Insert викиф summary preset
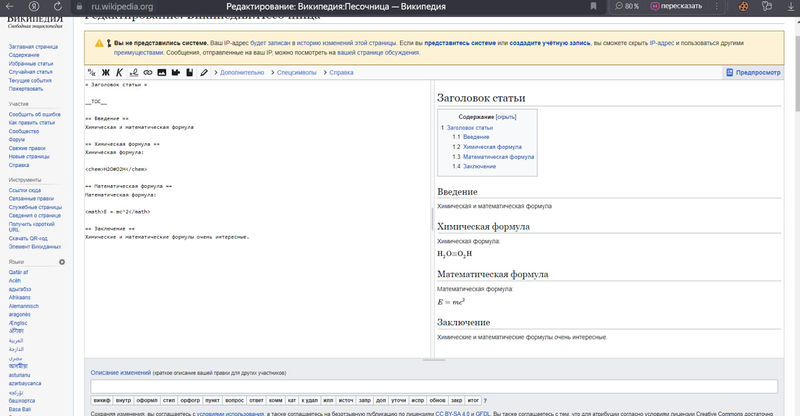Image resolution: width=800 pixels, height=416 pixels. pos(102,401)
